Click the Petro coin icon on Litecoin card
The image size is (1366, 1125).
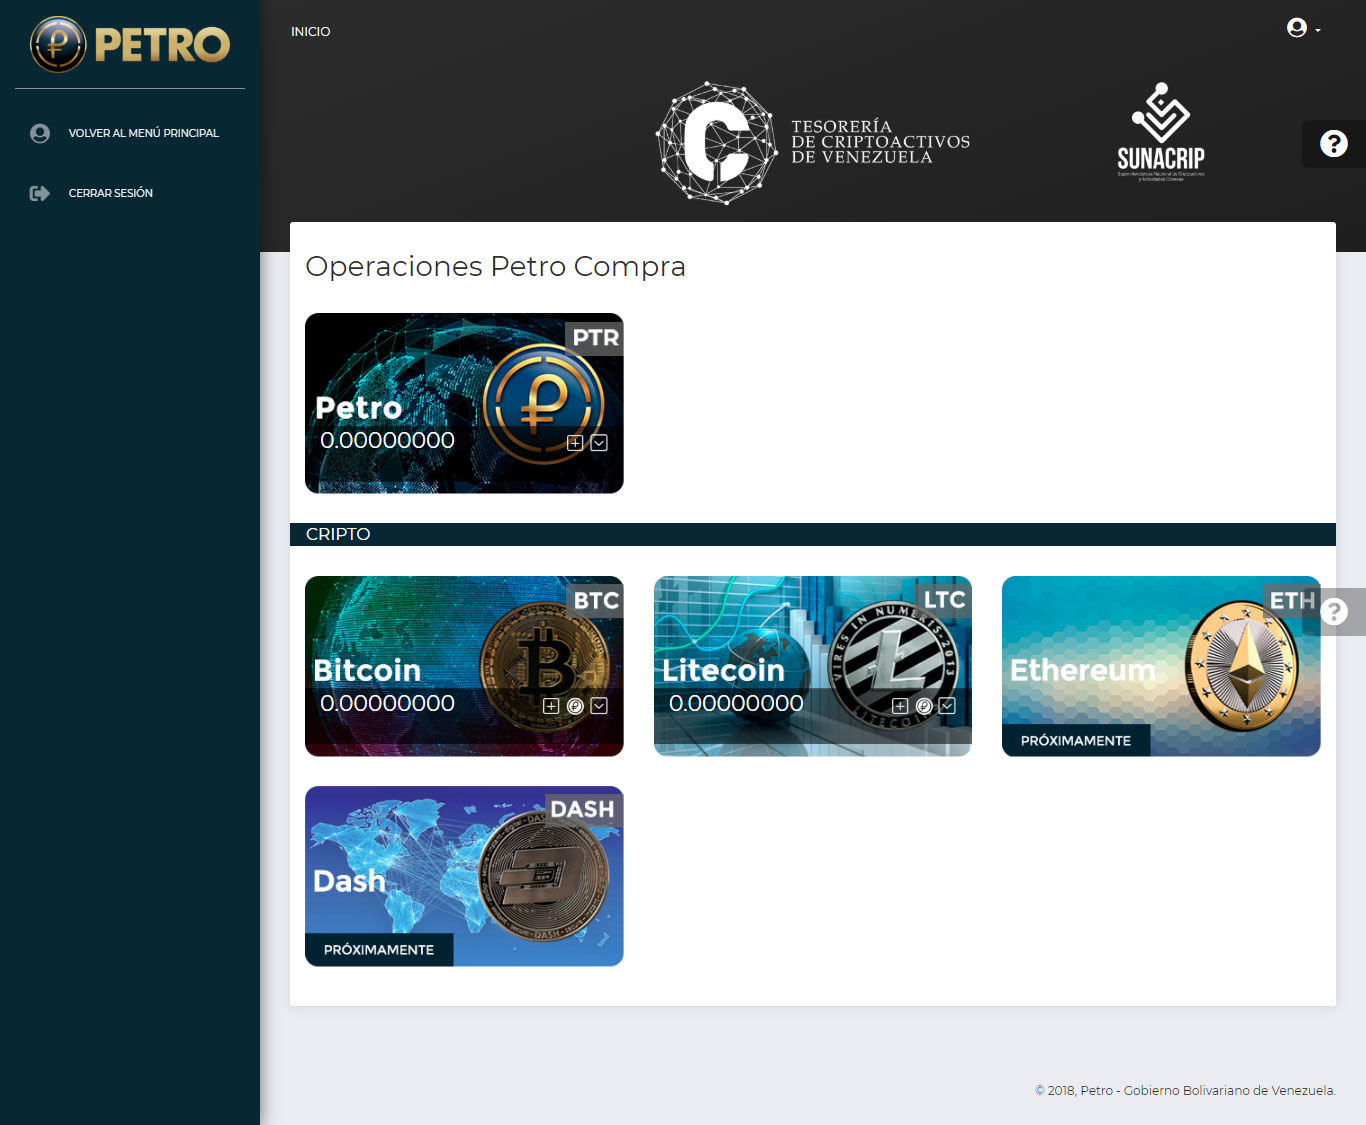point(924,706)
